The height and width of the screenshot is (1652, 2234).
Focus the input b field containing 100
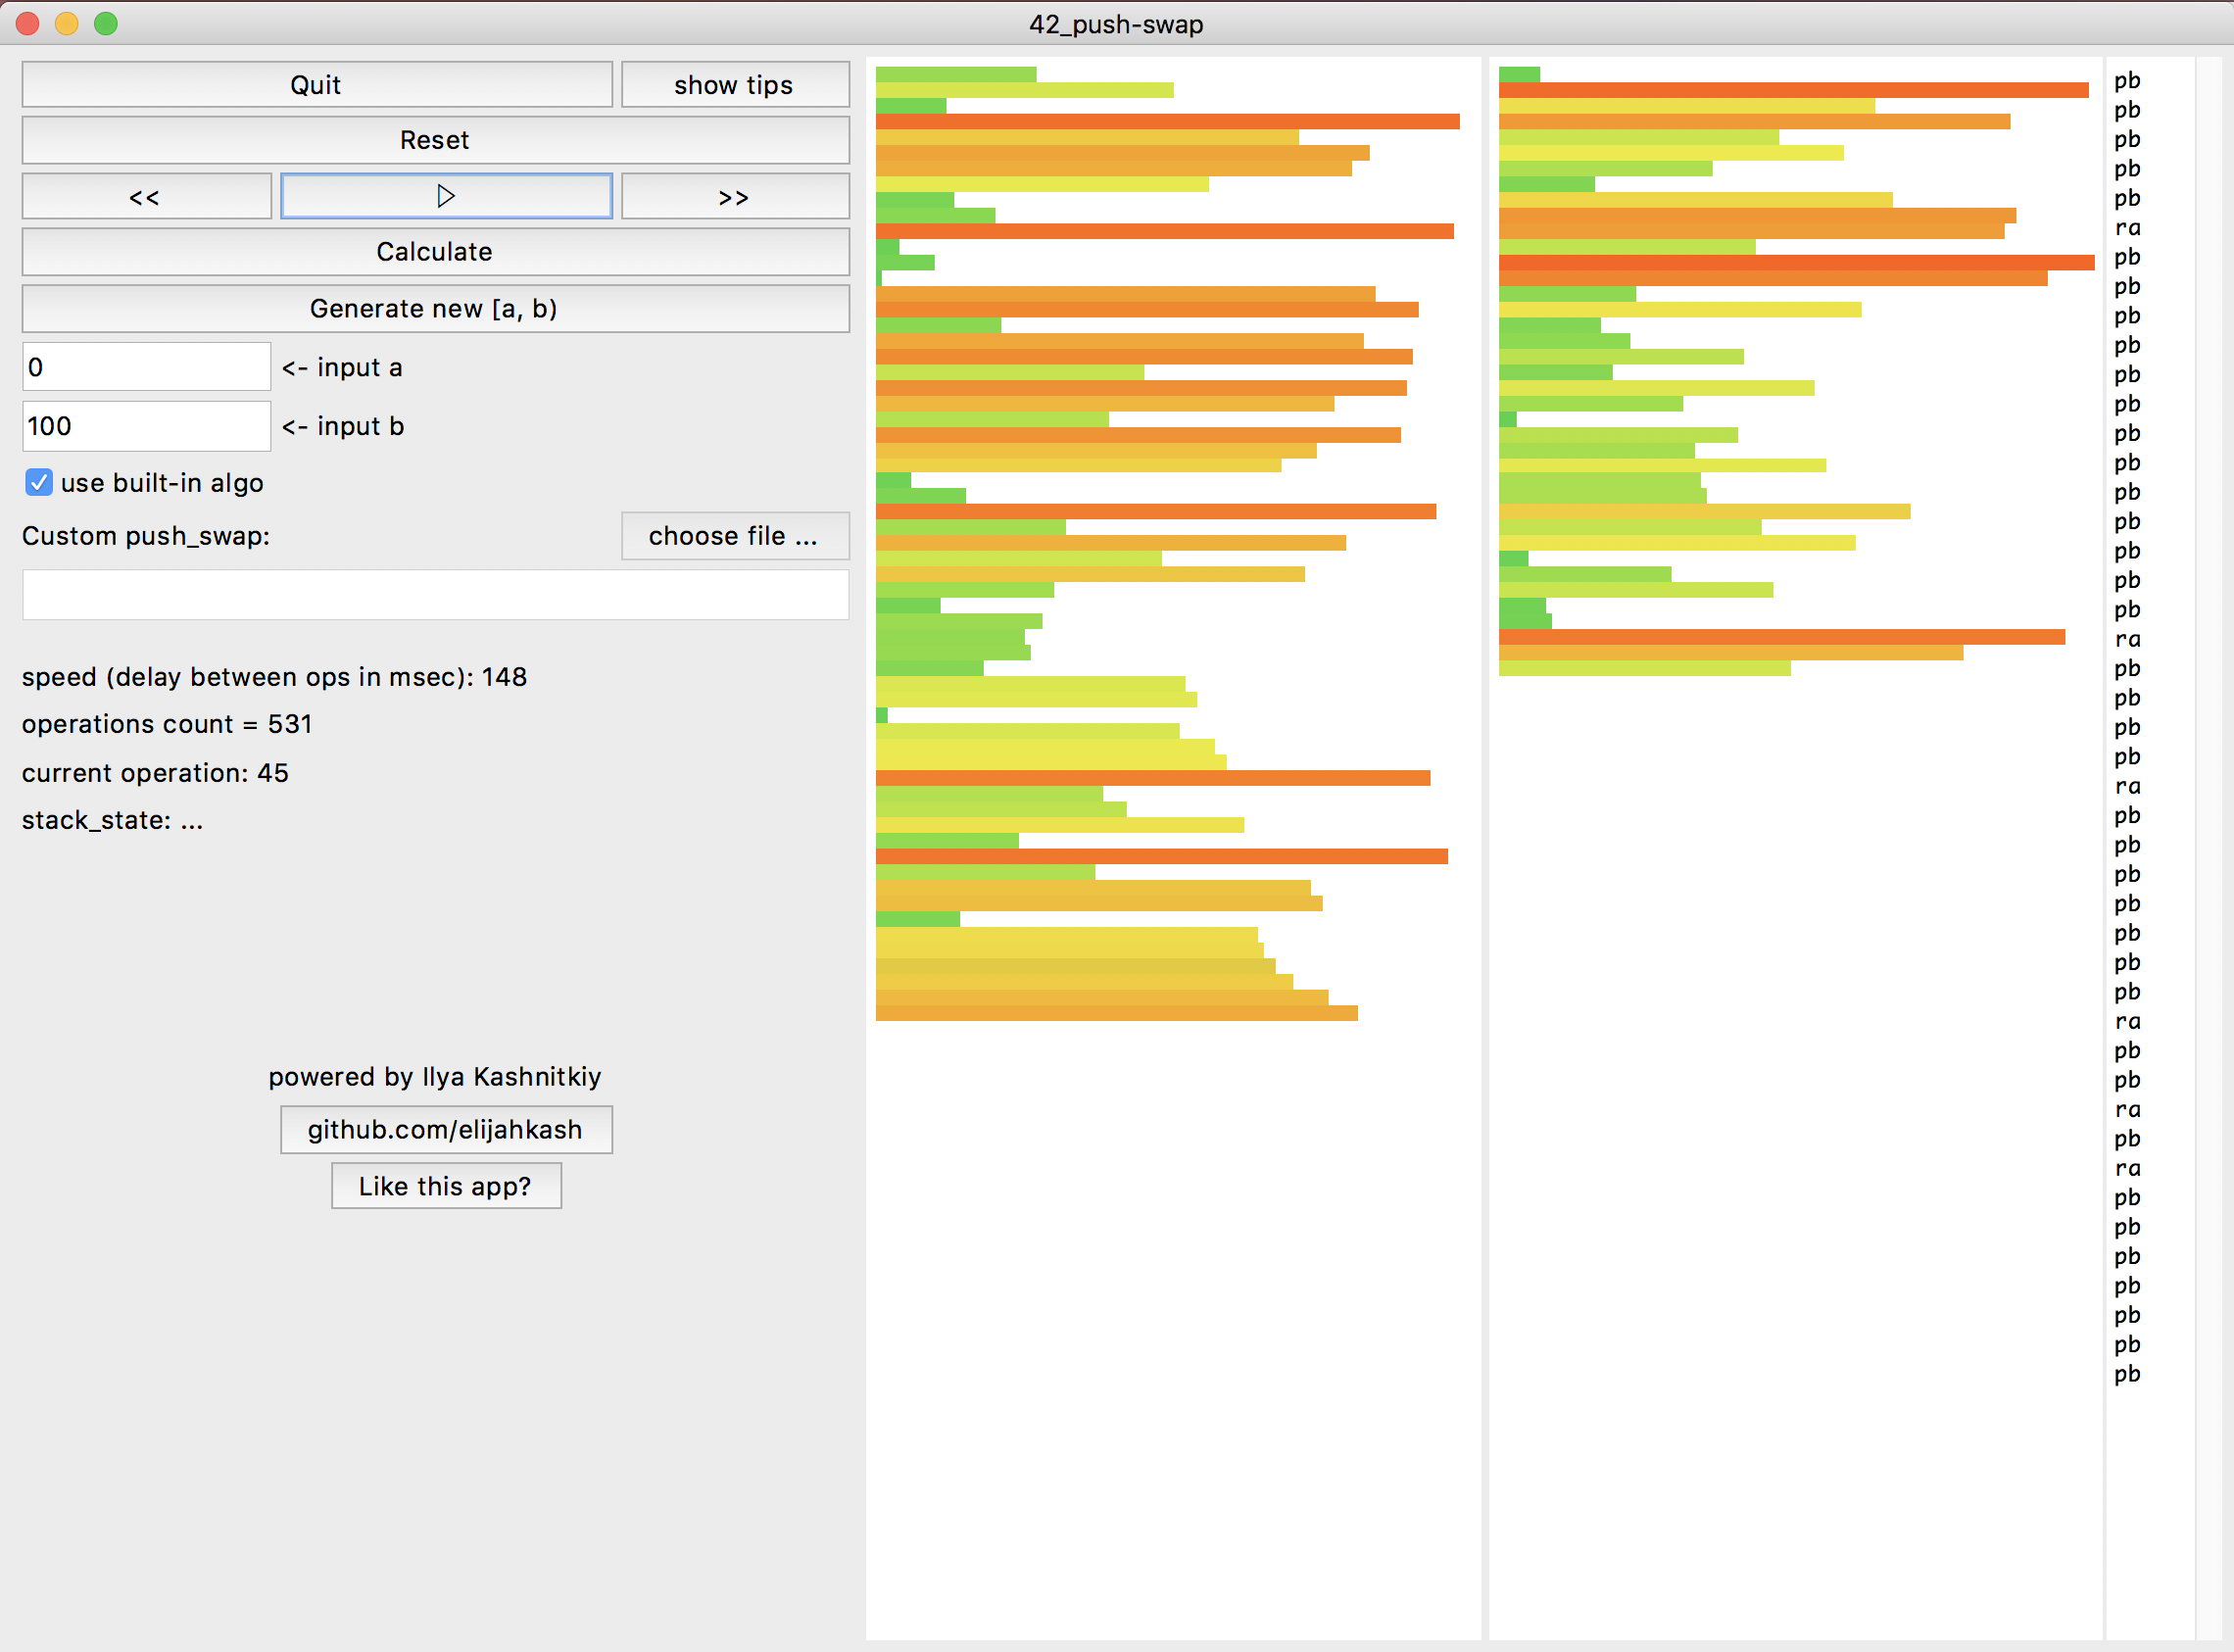click(x=146, y=426)
